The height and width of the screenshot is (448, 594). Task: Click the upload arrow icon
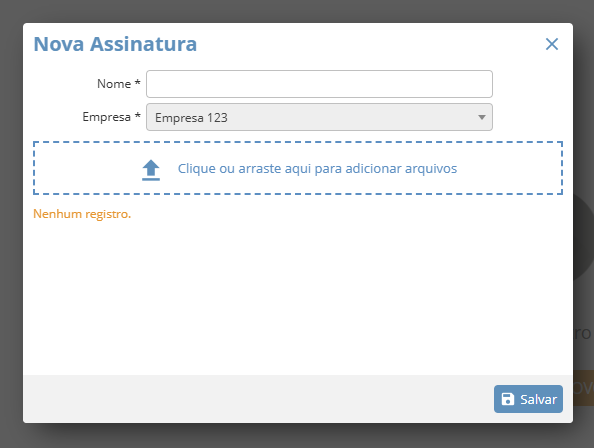pyautogui.click(x=151, y=170)
